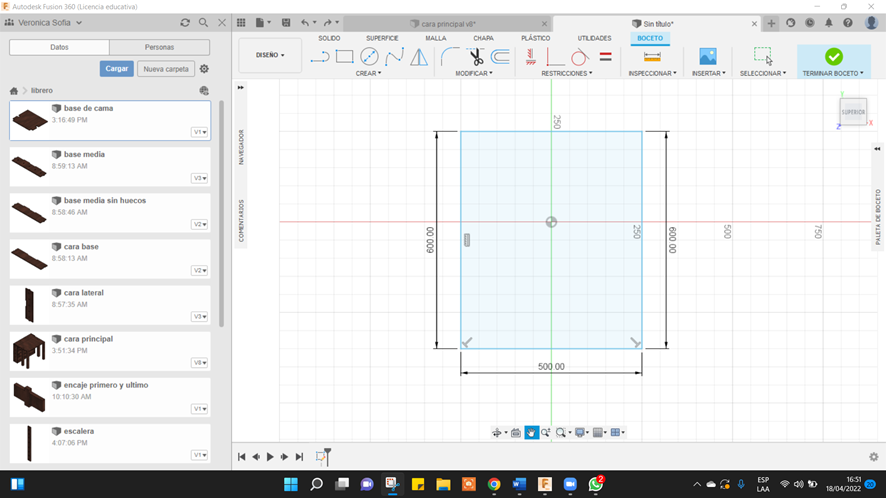
Task: Select the Rectangle sketch tool
Action: [344, 57]
